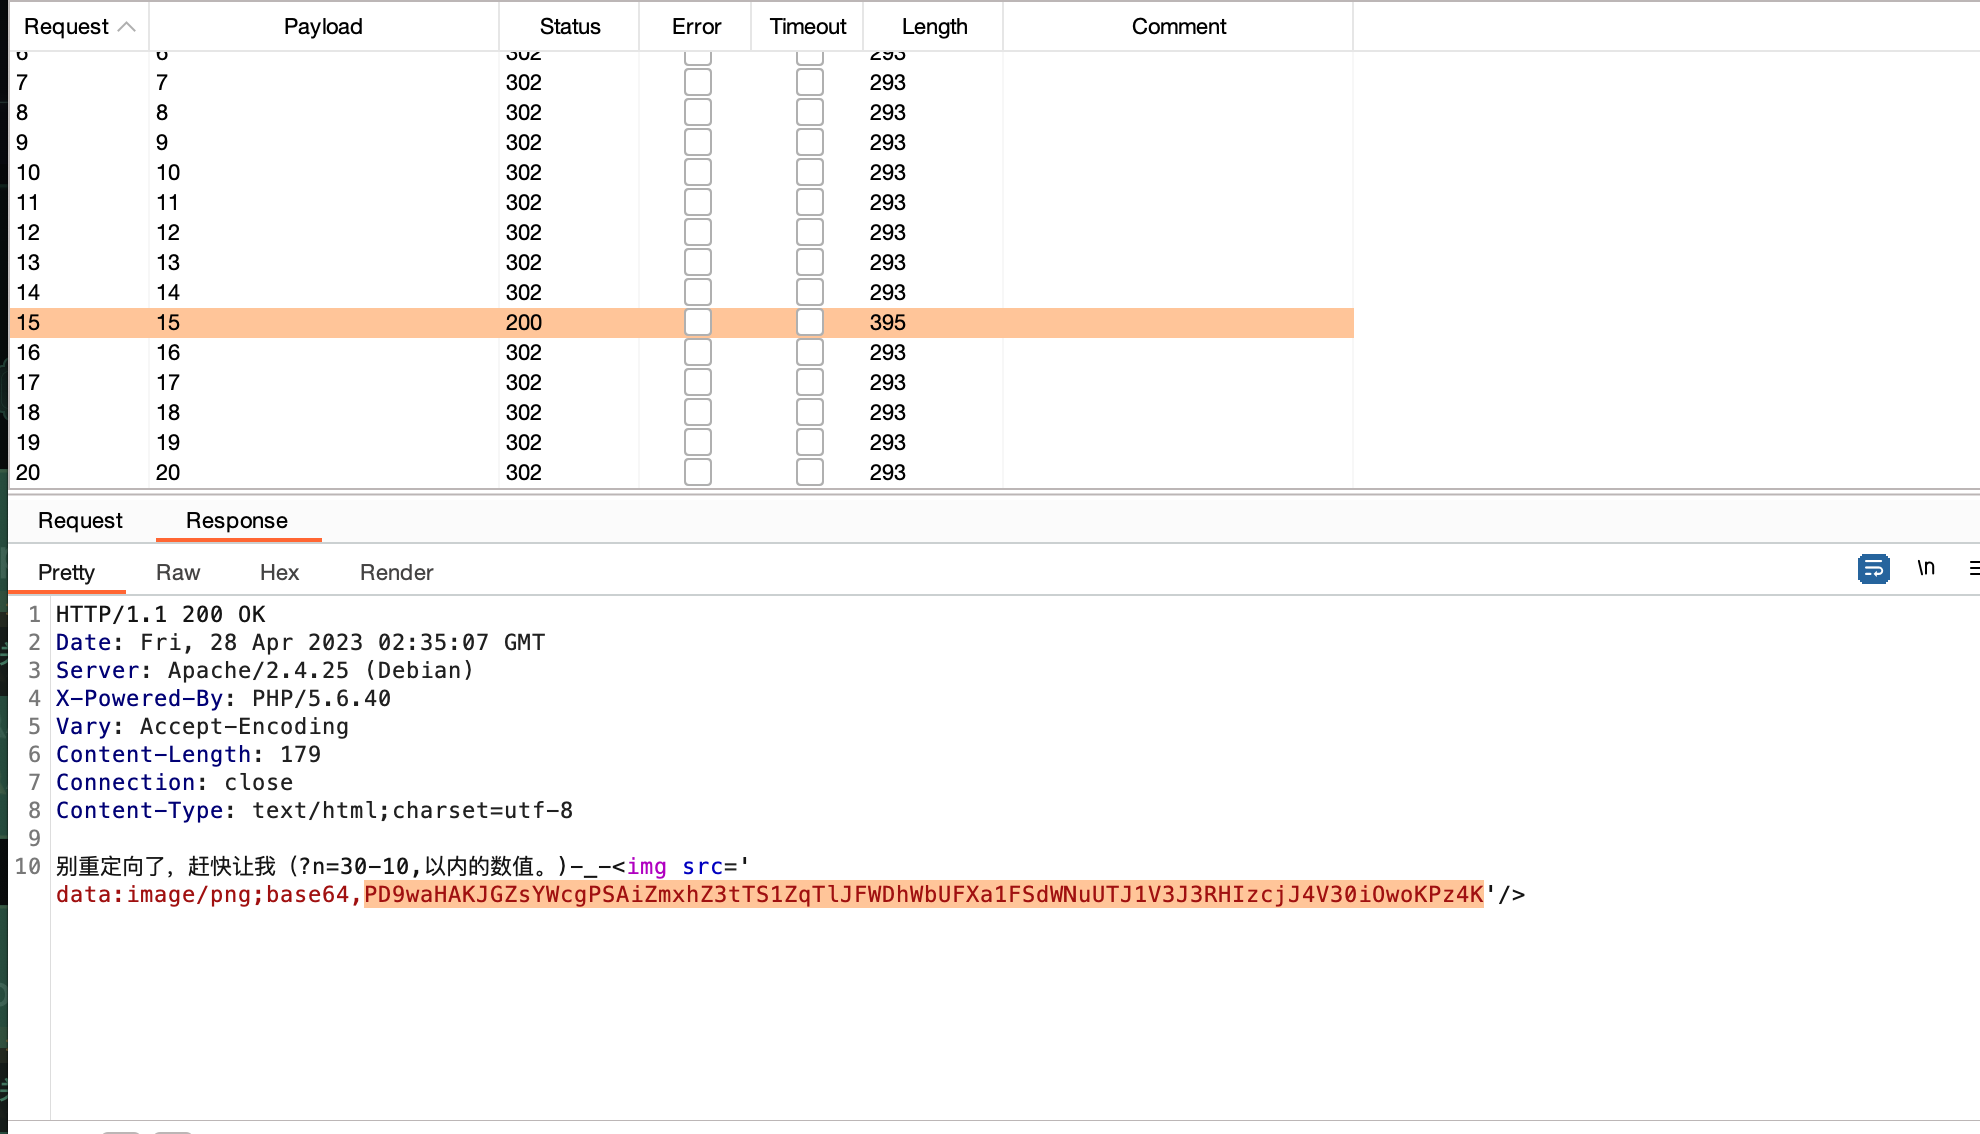Toggle Error checkbox in highlighted request 15 row
This screenshot has width=1980, height=1134.
tap(698, 322)
